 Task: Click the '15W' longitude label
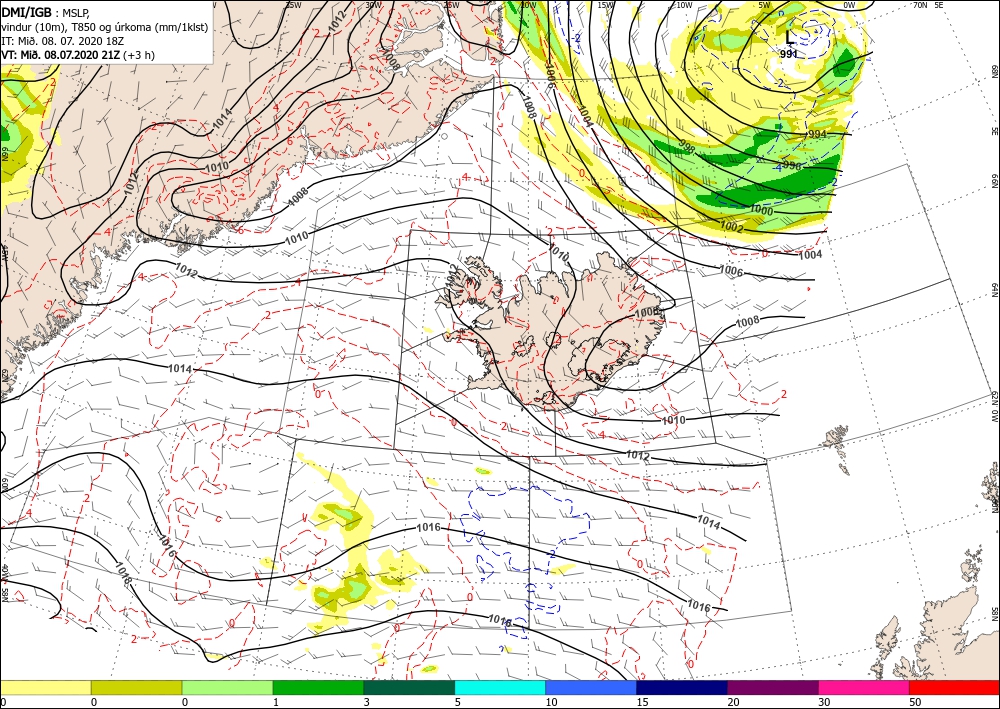coord(605,5)
